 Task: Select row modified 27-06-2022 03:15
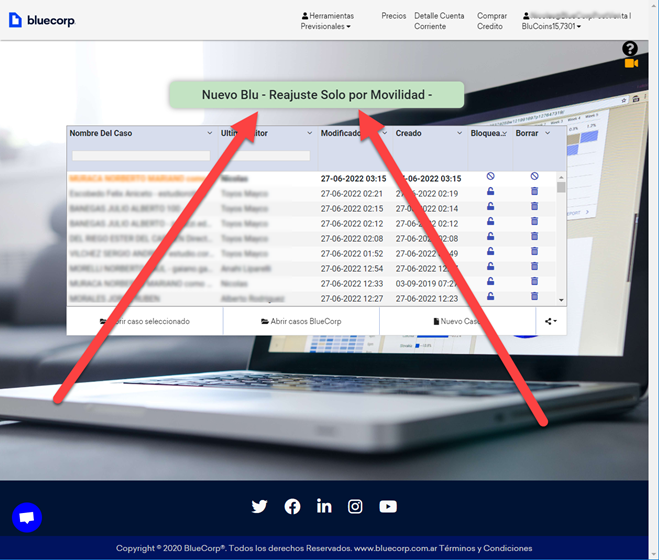pos(312,179)
